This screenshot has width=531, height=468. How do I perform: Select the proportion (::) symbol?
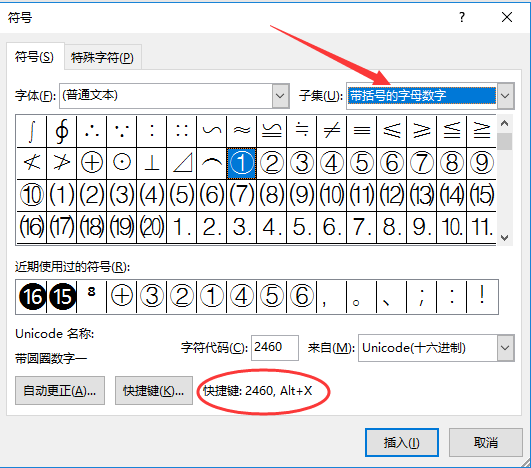coord(182,131)
